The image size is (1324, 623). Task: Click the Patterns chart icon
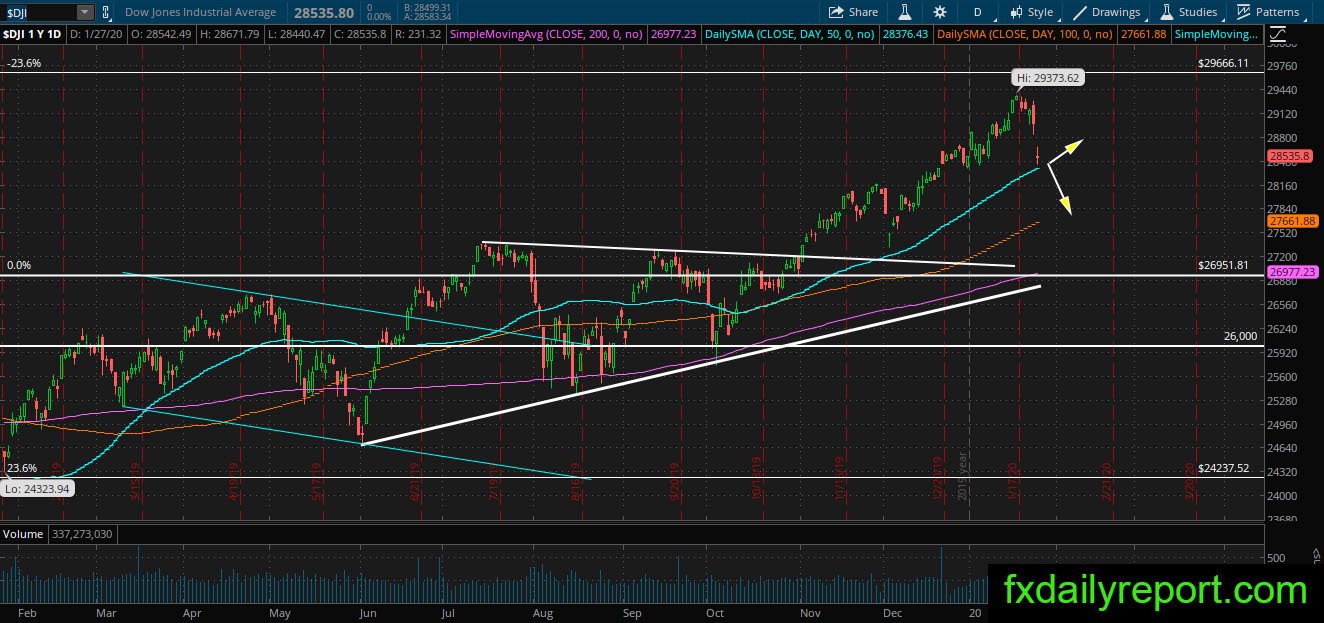coord(1243,12)
